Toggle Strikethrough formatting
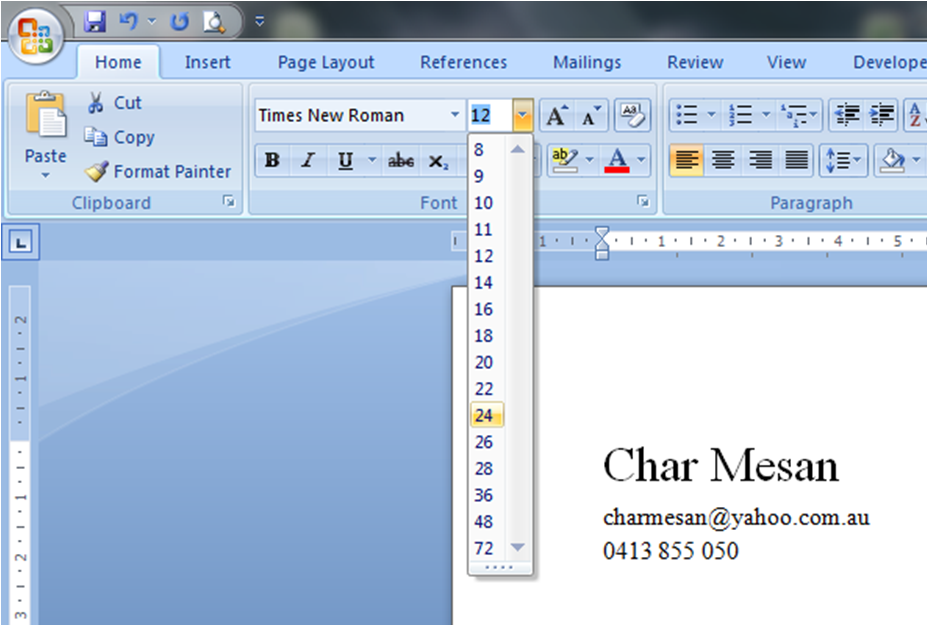Screen dimensions: 928x626 pos(401,160)
